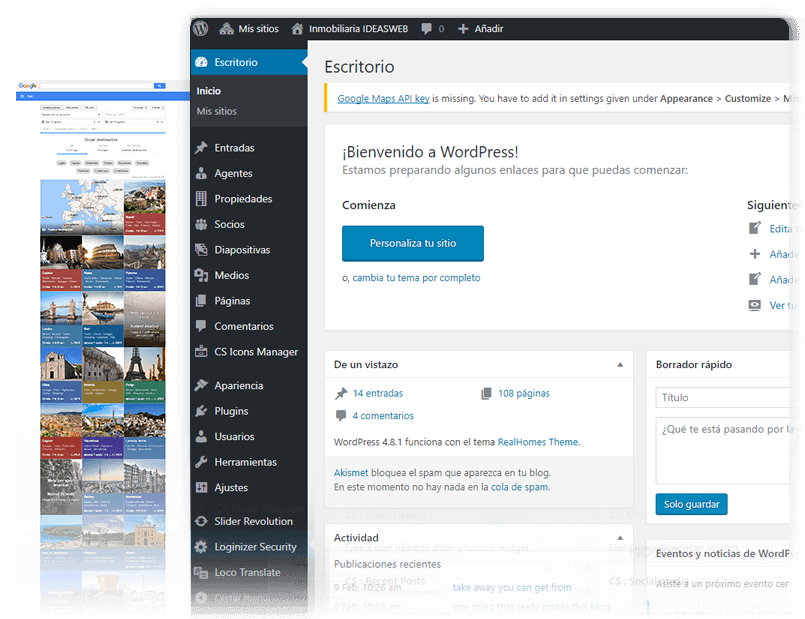
Task: Click the ¿Qué te está pasando draft textarea
Action: tap(722, 451)
